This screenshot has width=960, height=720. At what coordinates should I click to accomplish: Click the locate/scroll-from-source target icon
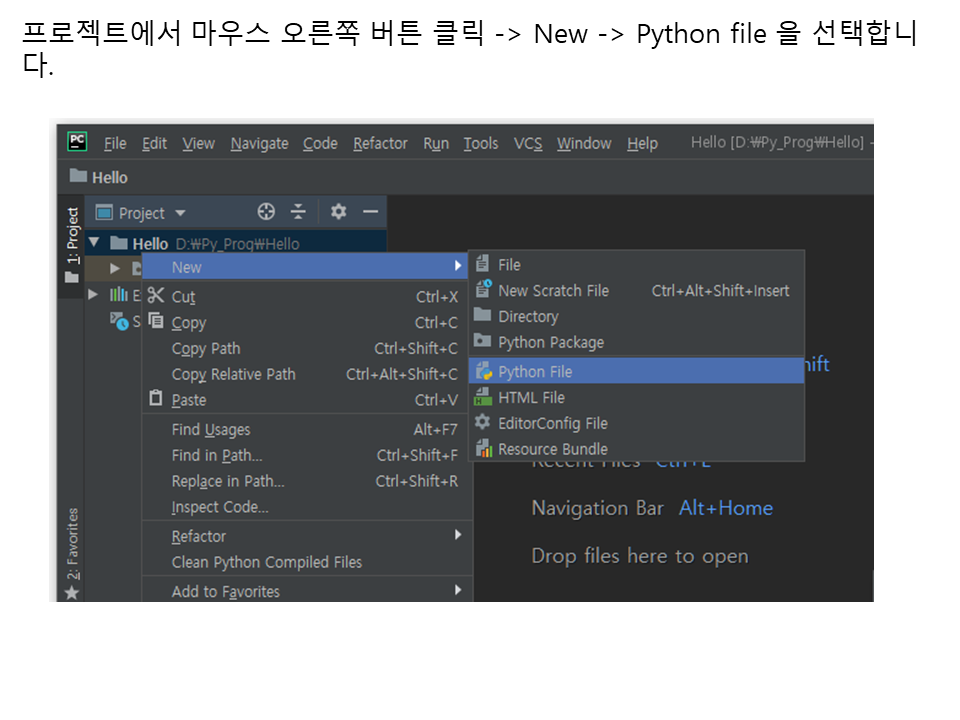click(266, 212)
